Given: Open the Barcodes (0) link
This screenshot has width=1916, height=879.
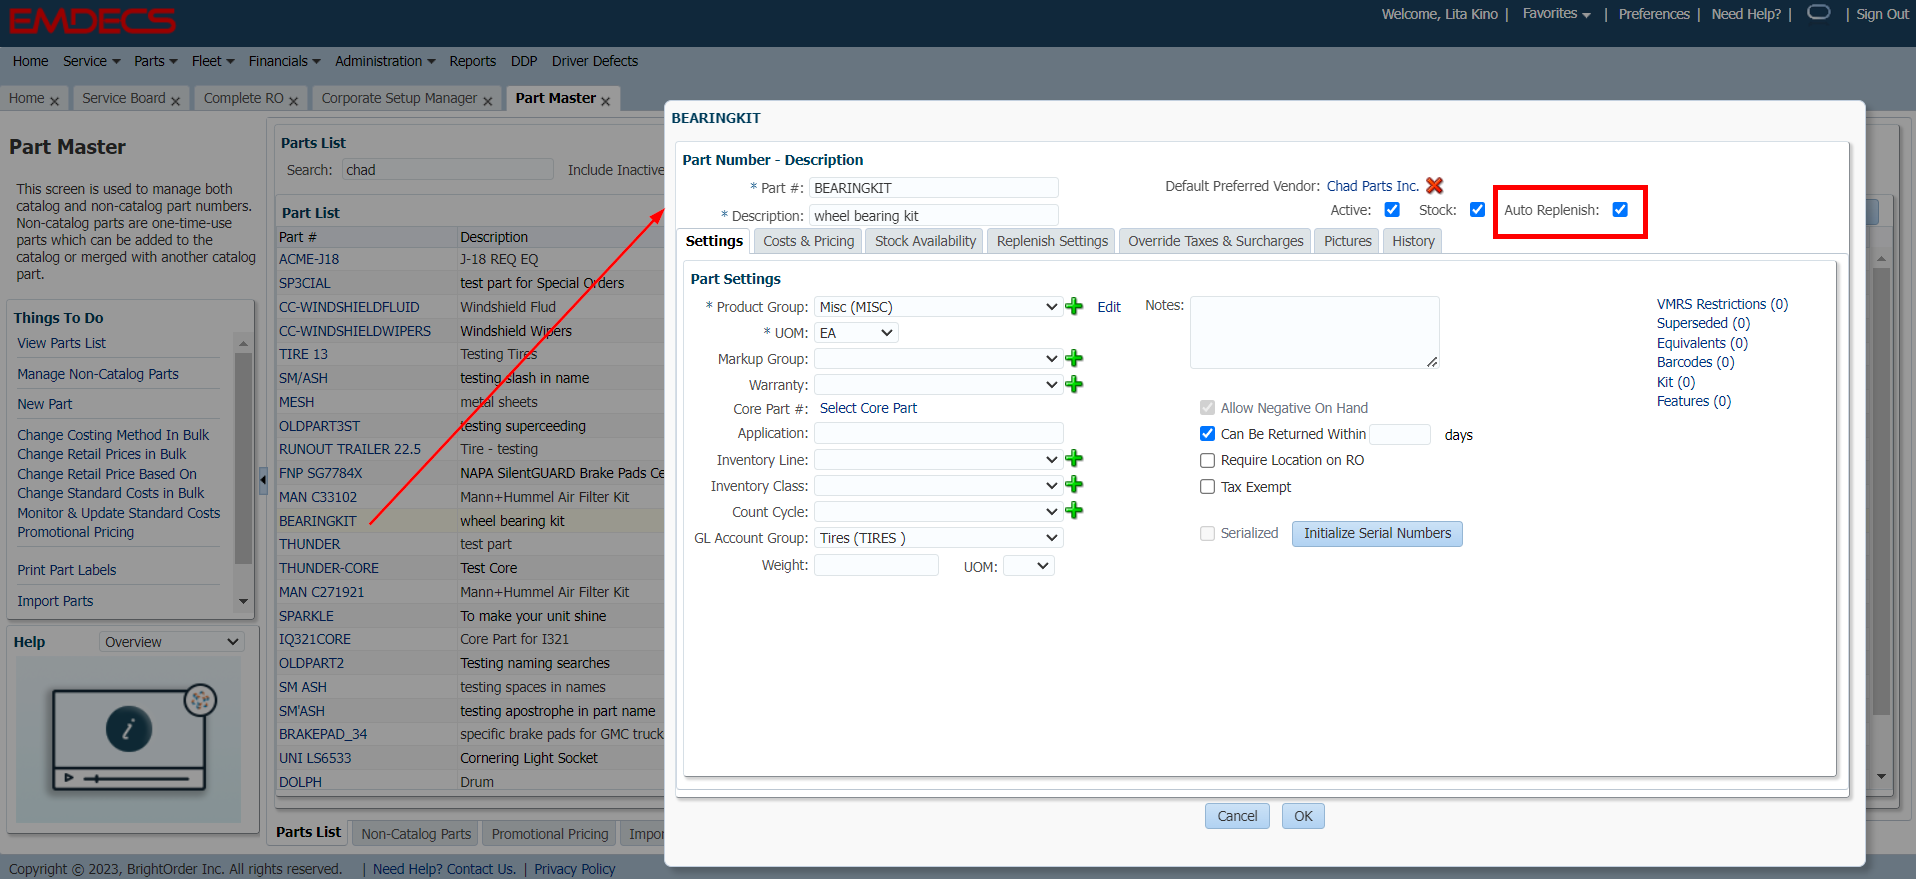Looking at the screenshot, I should 1695,362.
